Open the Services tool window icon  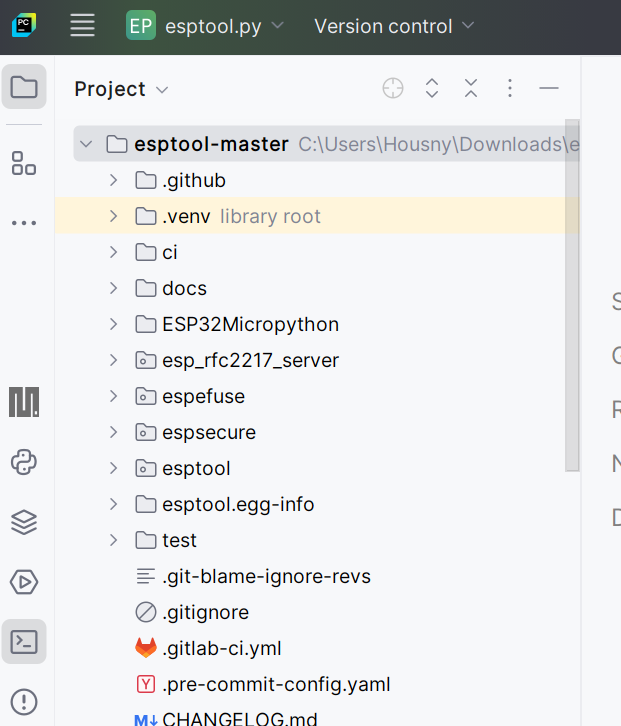(24, 582)
